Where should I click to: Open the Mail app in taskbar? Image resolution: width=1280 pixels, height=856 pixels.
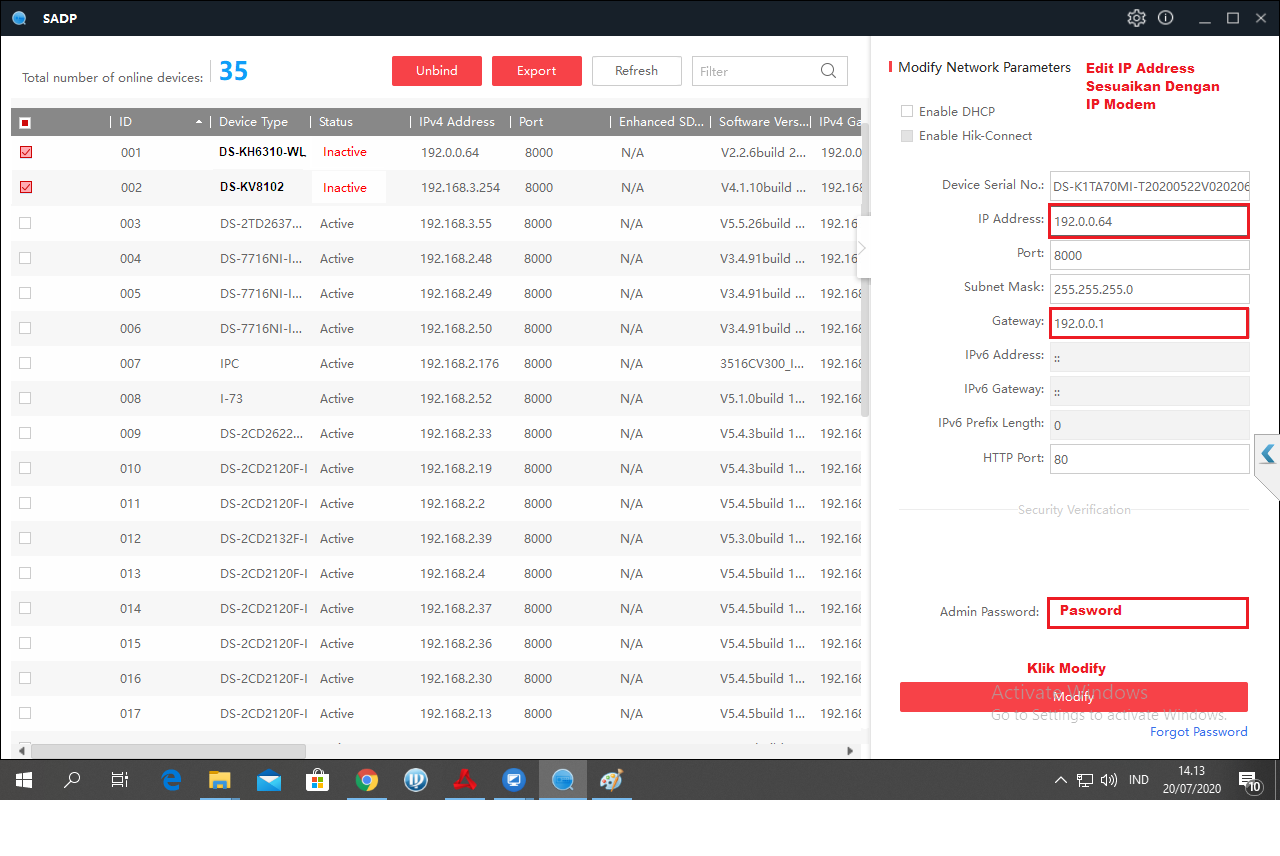[269, 780]
